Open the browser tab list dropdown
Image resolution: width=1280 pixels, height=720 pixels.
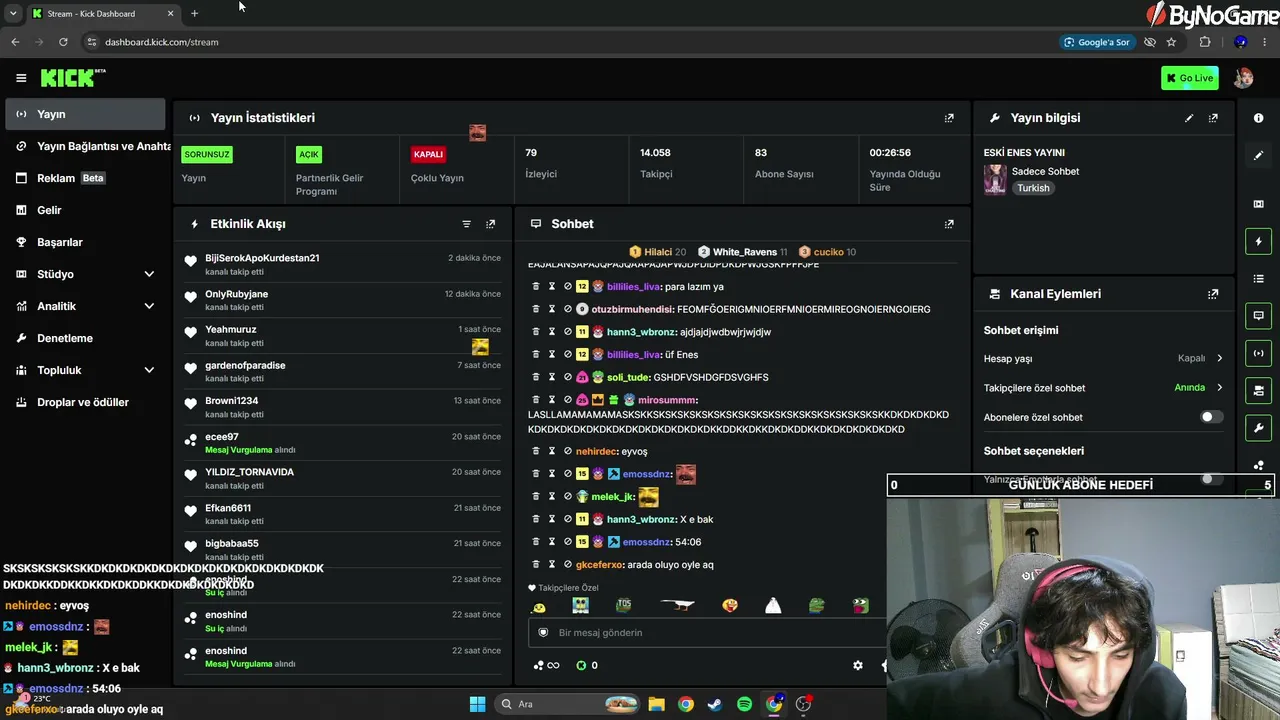[x=13, y=14]
